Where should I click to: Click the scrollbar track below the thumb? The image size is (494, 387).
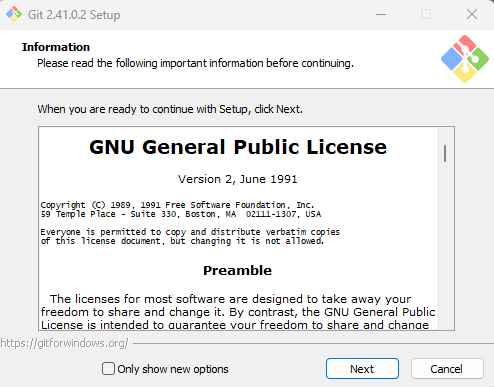[445, 247]
